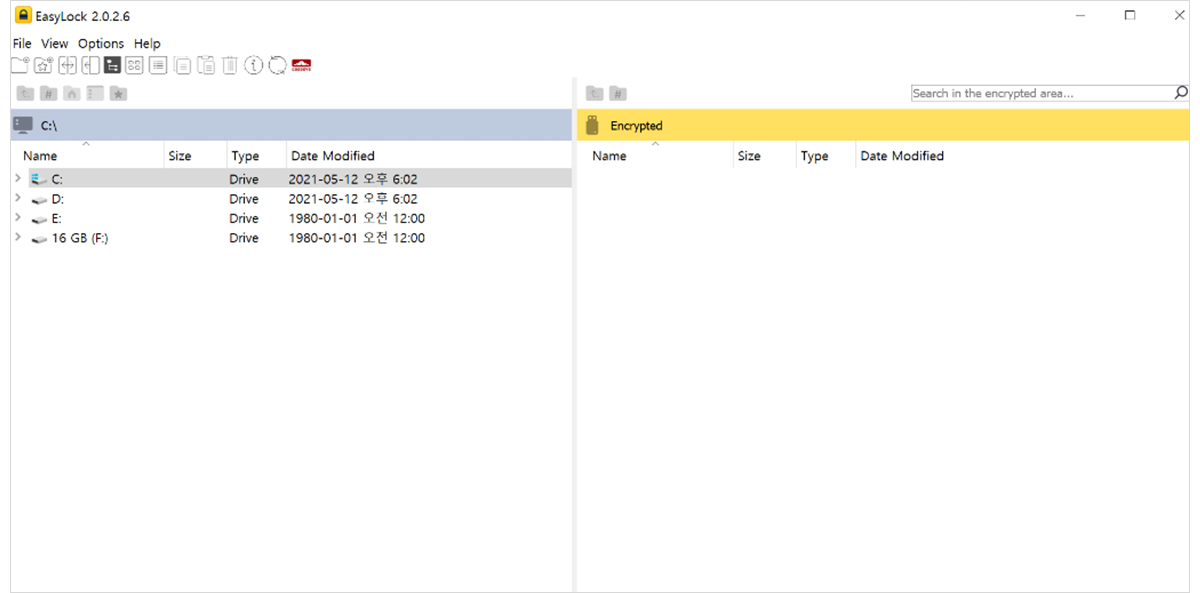Open the Info circle icon
This screenshot has height=593, width=1200.
[x=253, y=65]
